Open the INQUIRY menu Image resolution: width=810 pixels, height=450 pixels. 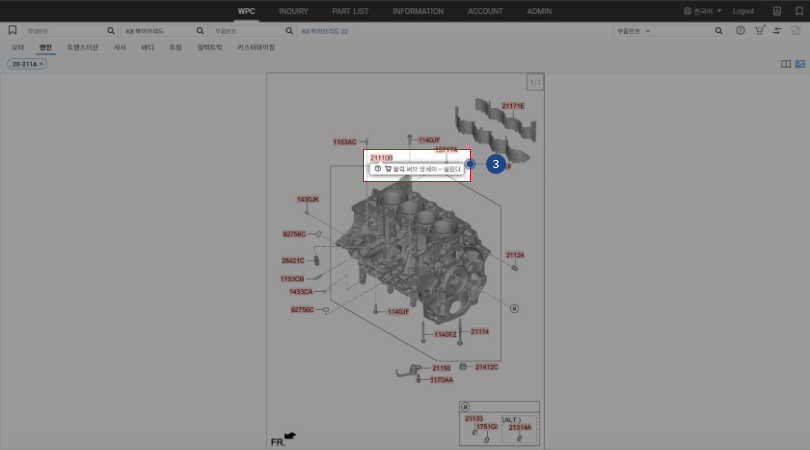293,11
